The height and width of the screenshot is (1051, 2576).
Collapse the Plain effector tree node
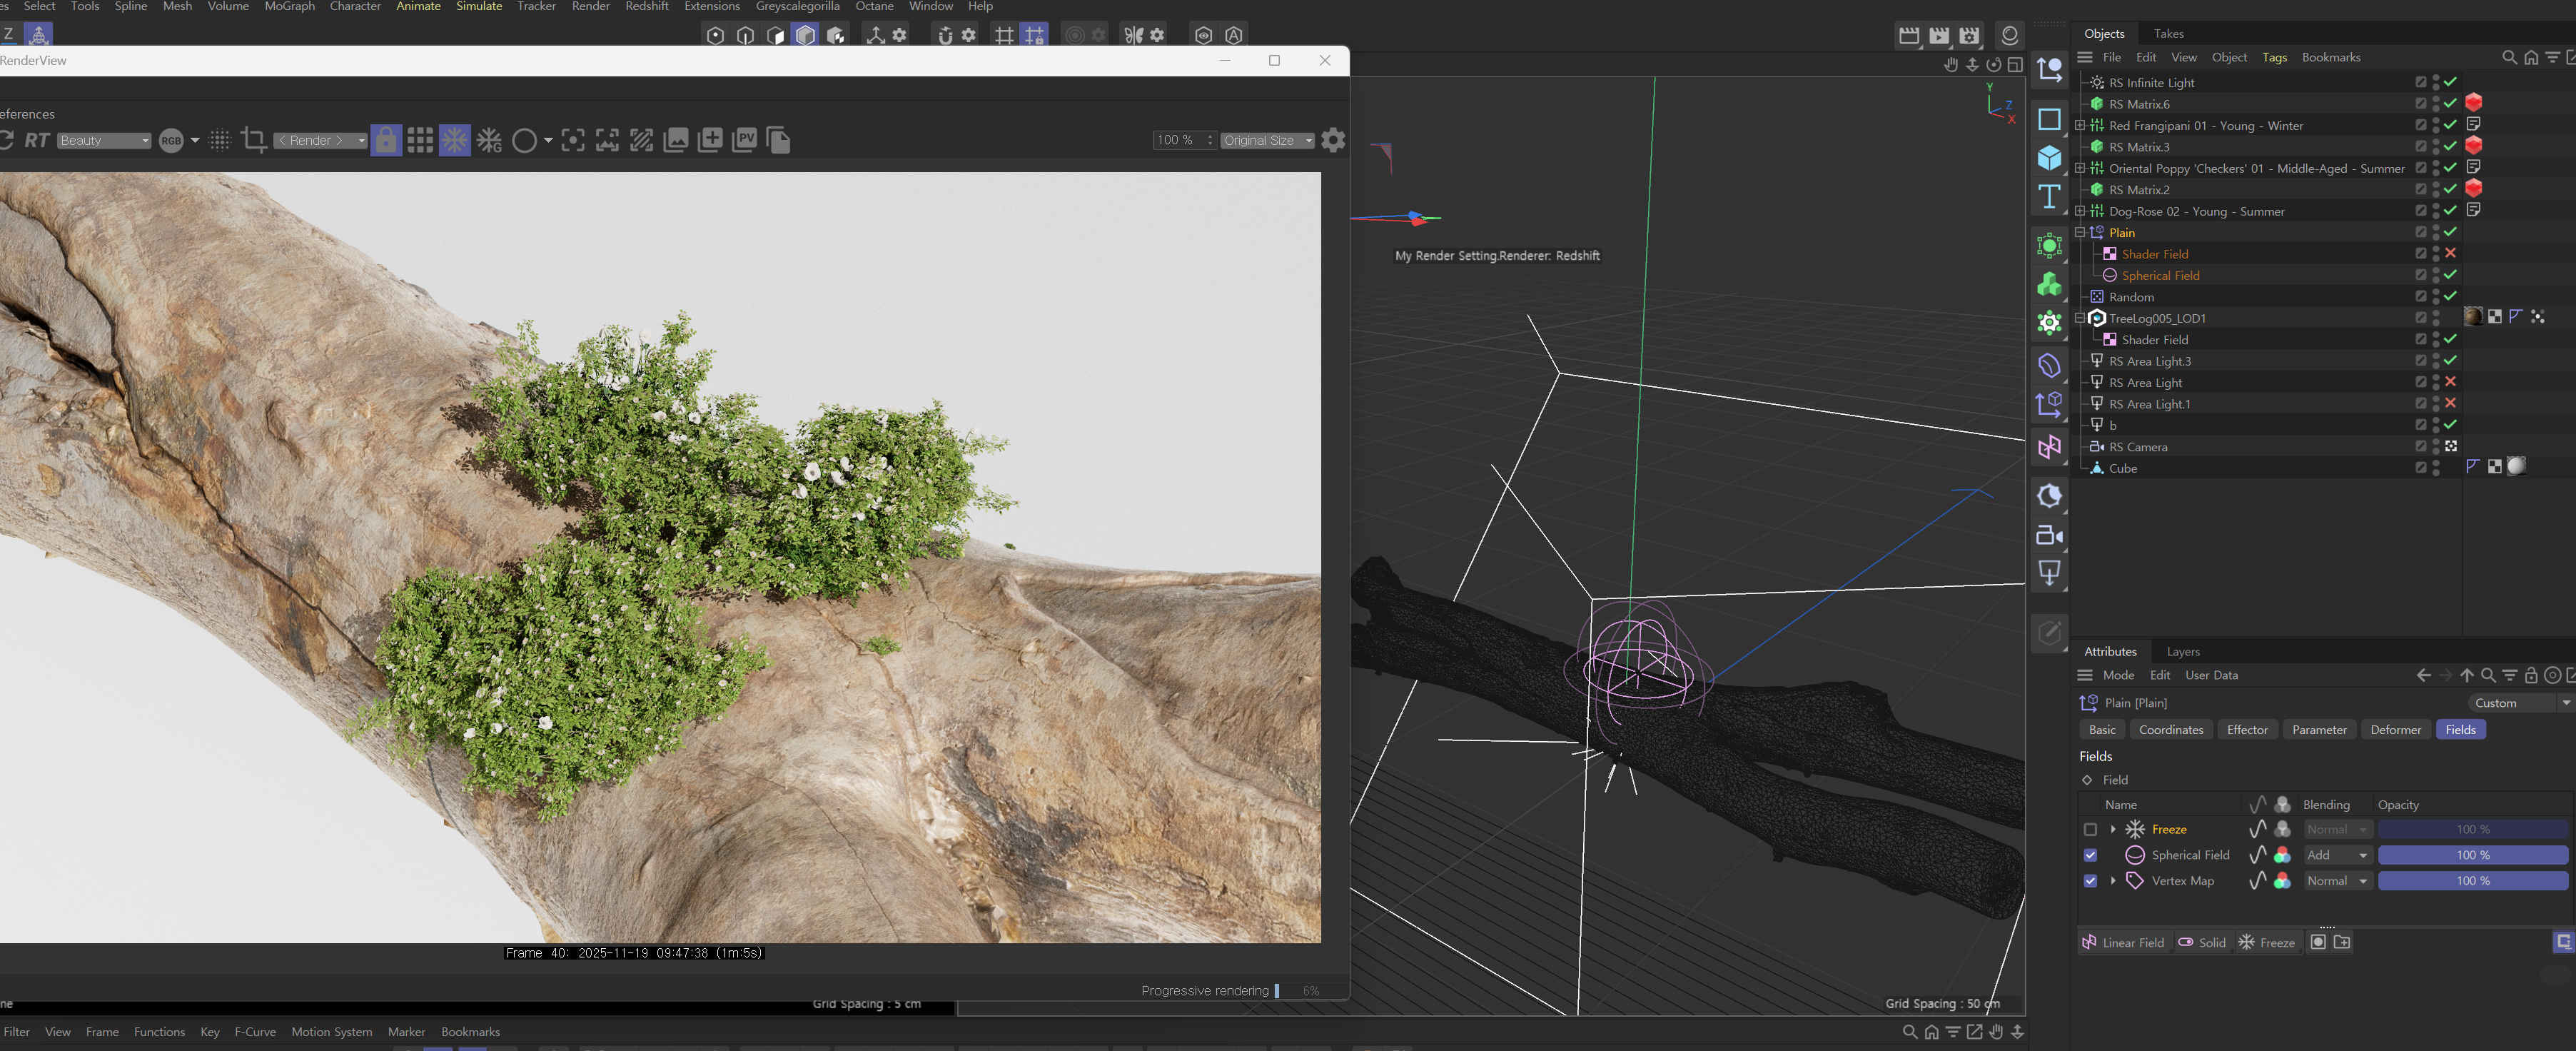pyautogui.click(x=2080, y=232)
